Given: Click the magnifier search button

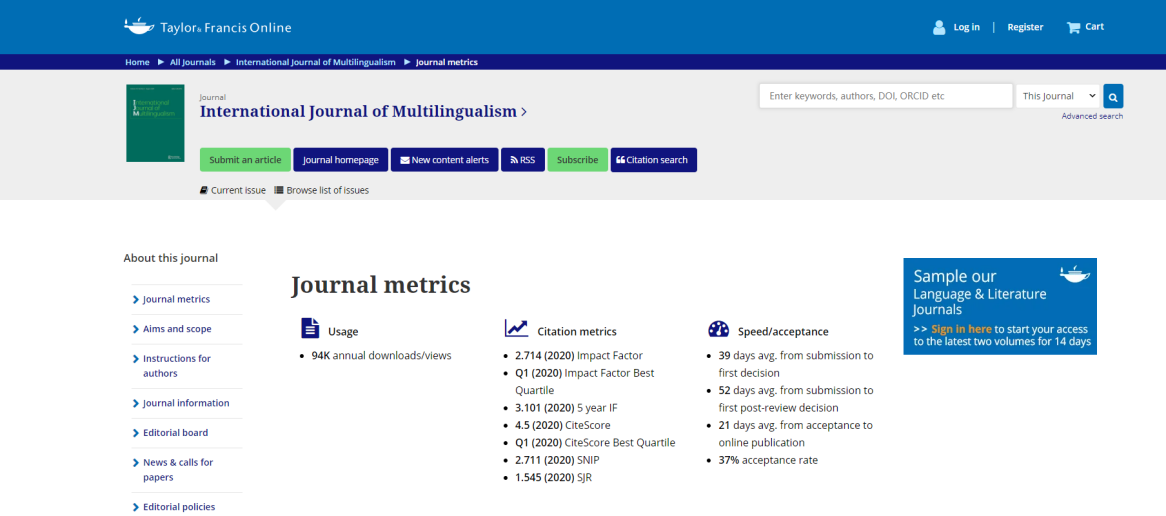Looking at the screenshot, I should click(x=1113, y=96).
